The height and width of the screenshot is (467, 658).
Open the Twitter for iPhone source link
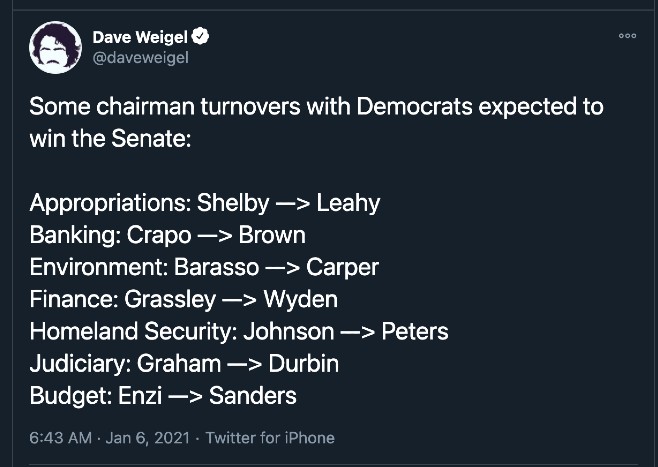270,438
